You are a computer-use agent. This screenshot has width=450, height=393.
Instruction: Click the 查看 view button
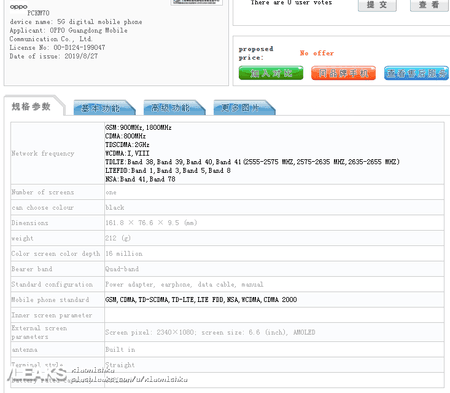click(429, 5)
